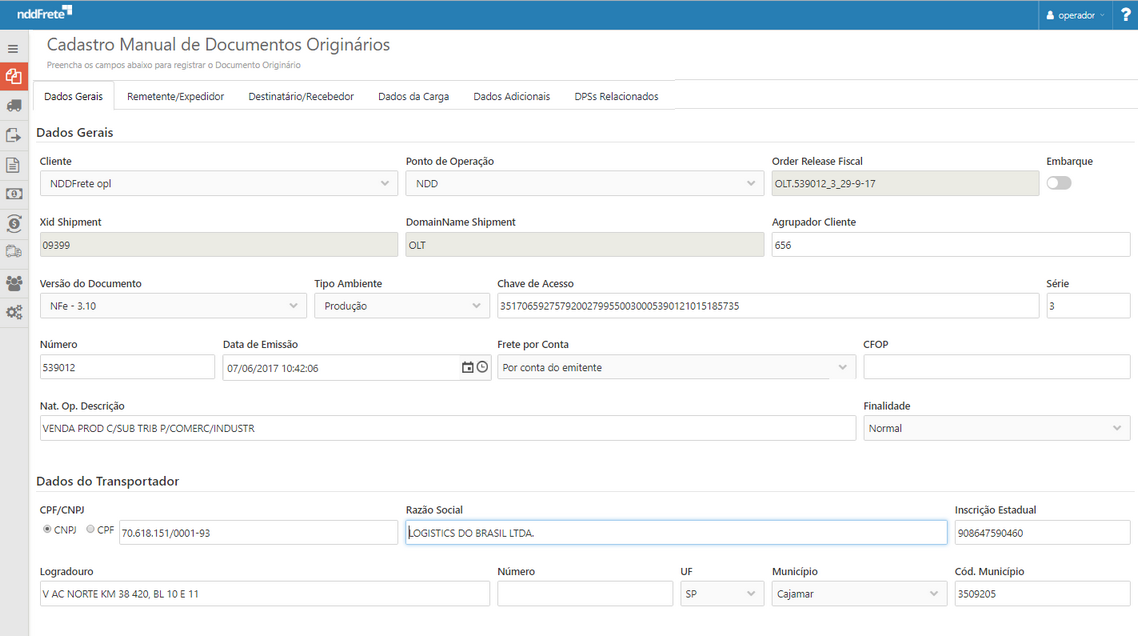Open the clock time picker for Data de Emissão
The width and height of the screenshot is (1138, 636).
[x=482, y=368]
